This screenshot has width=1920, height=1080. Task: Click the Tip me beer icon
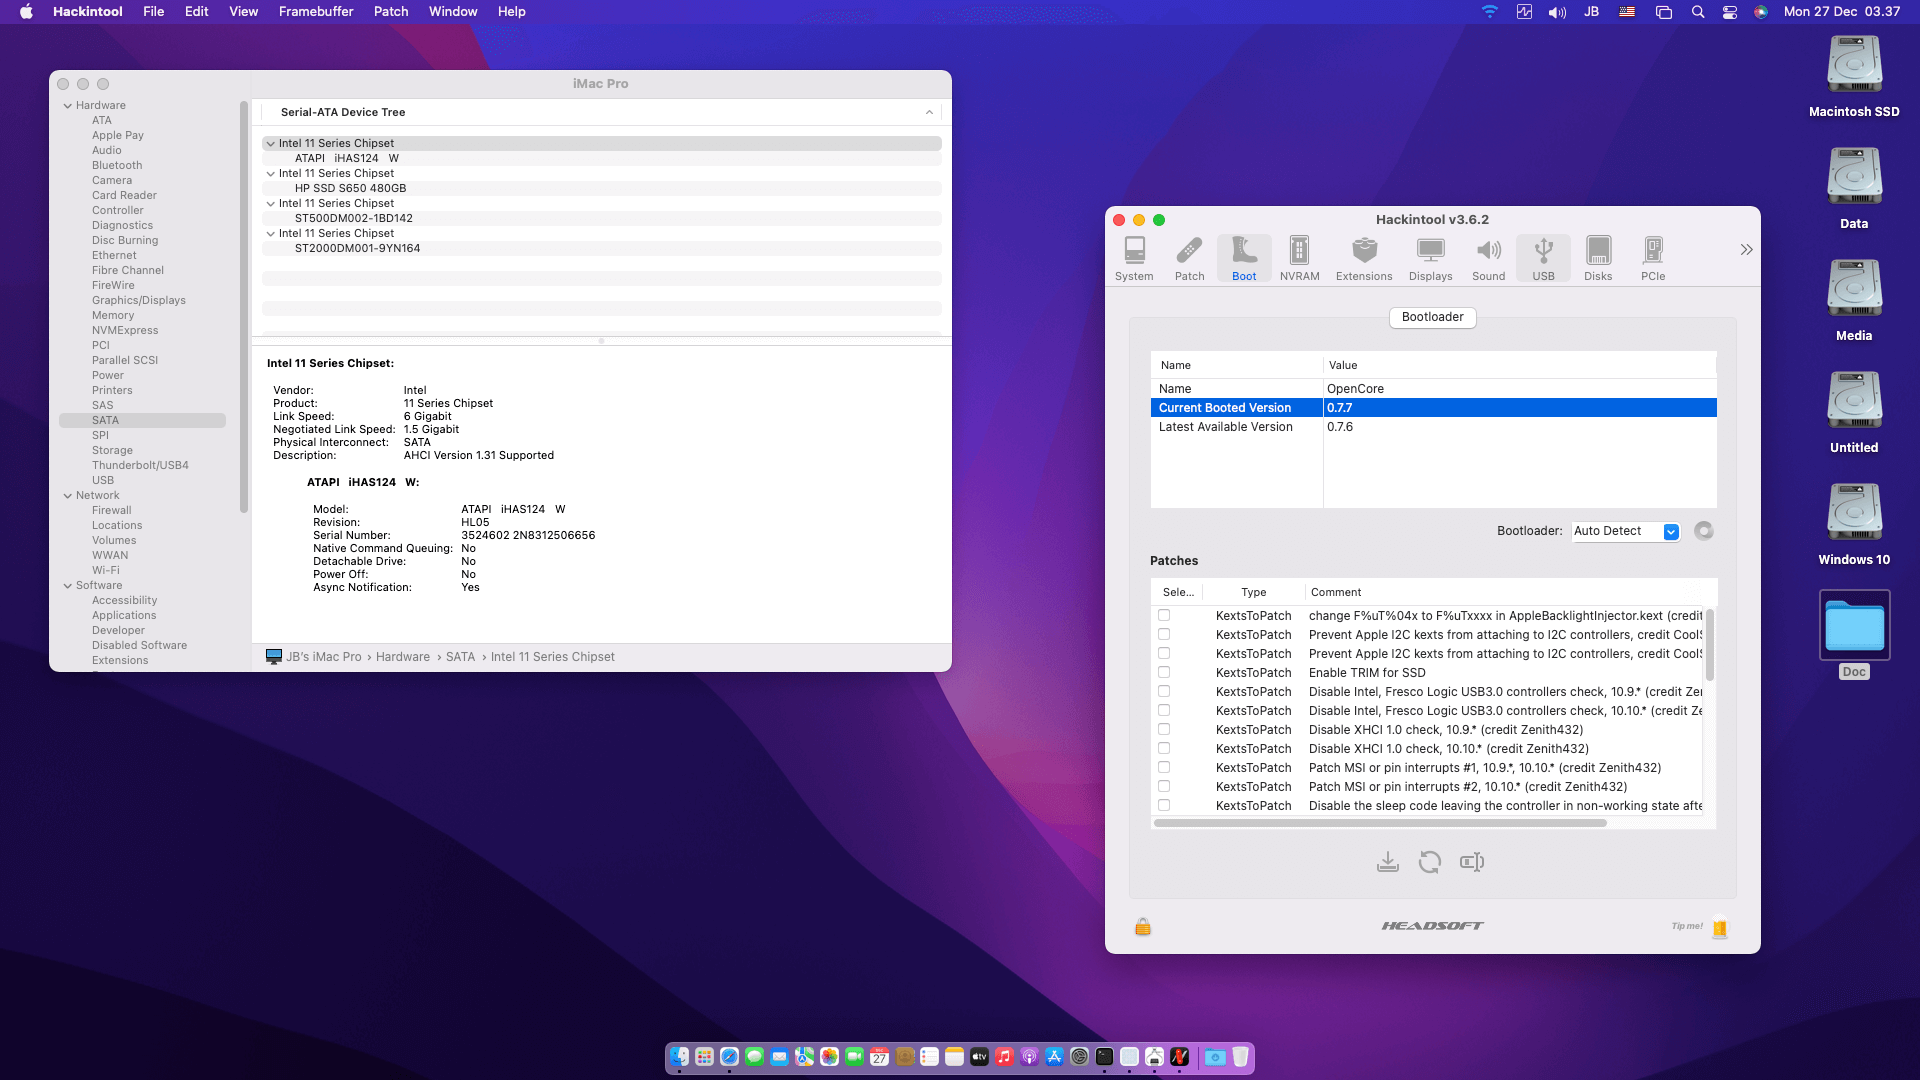click(x=1720, y=928)
